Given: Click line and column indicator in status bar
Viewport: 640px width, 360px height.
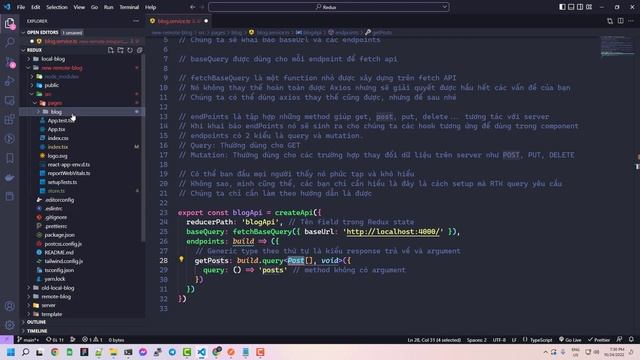Looking at the screenshot, I should [434, 340].
